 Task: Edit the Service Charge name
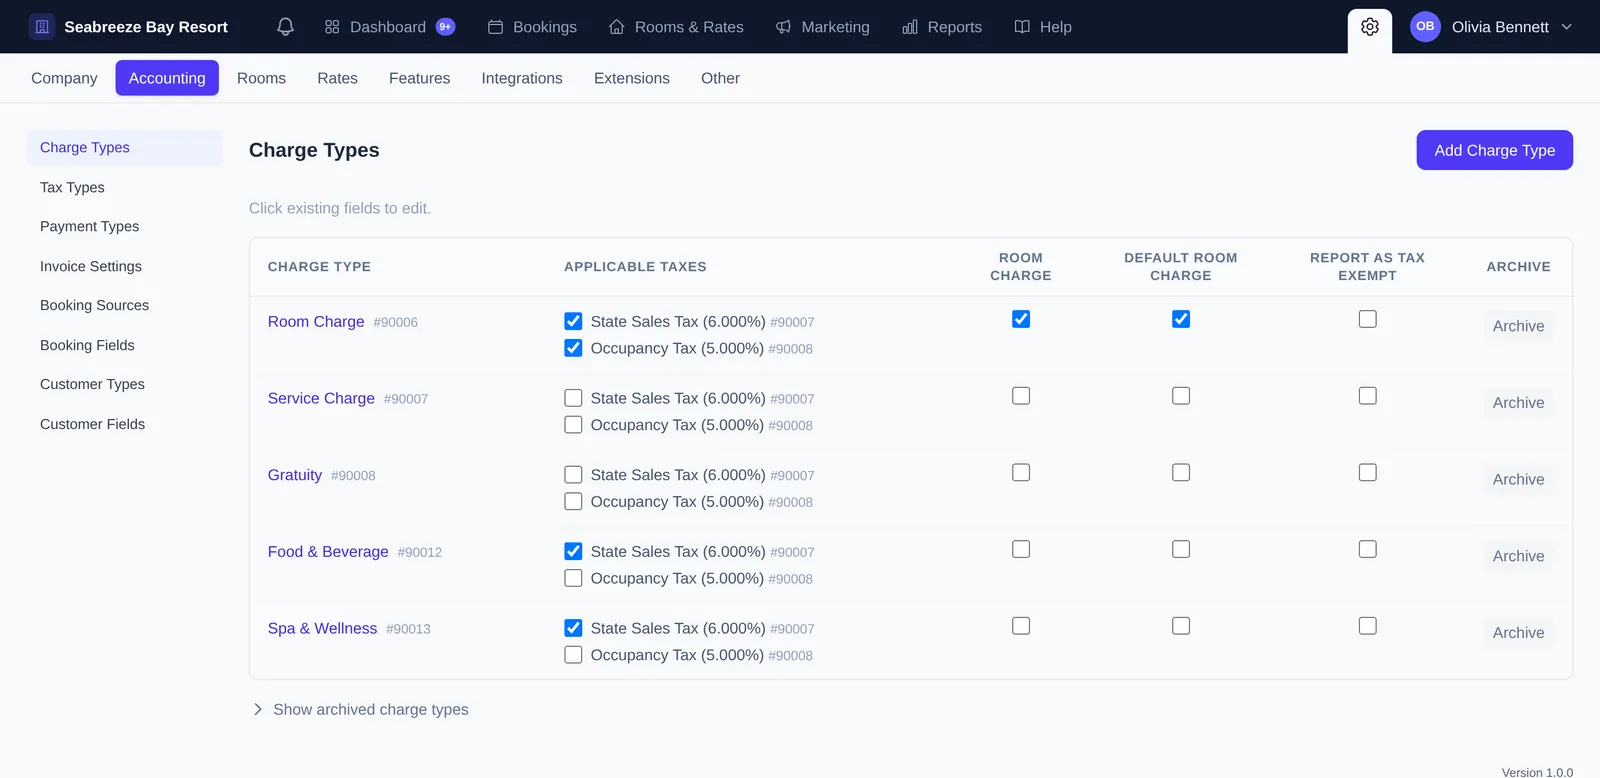[x=321, y=398]
